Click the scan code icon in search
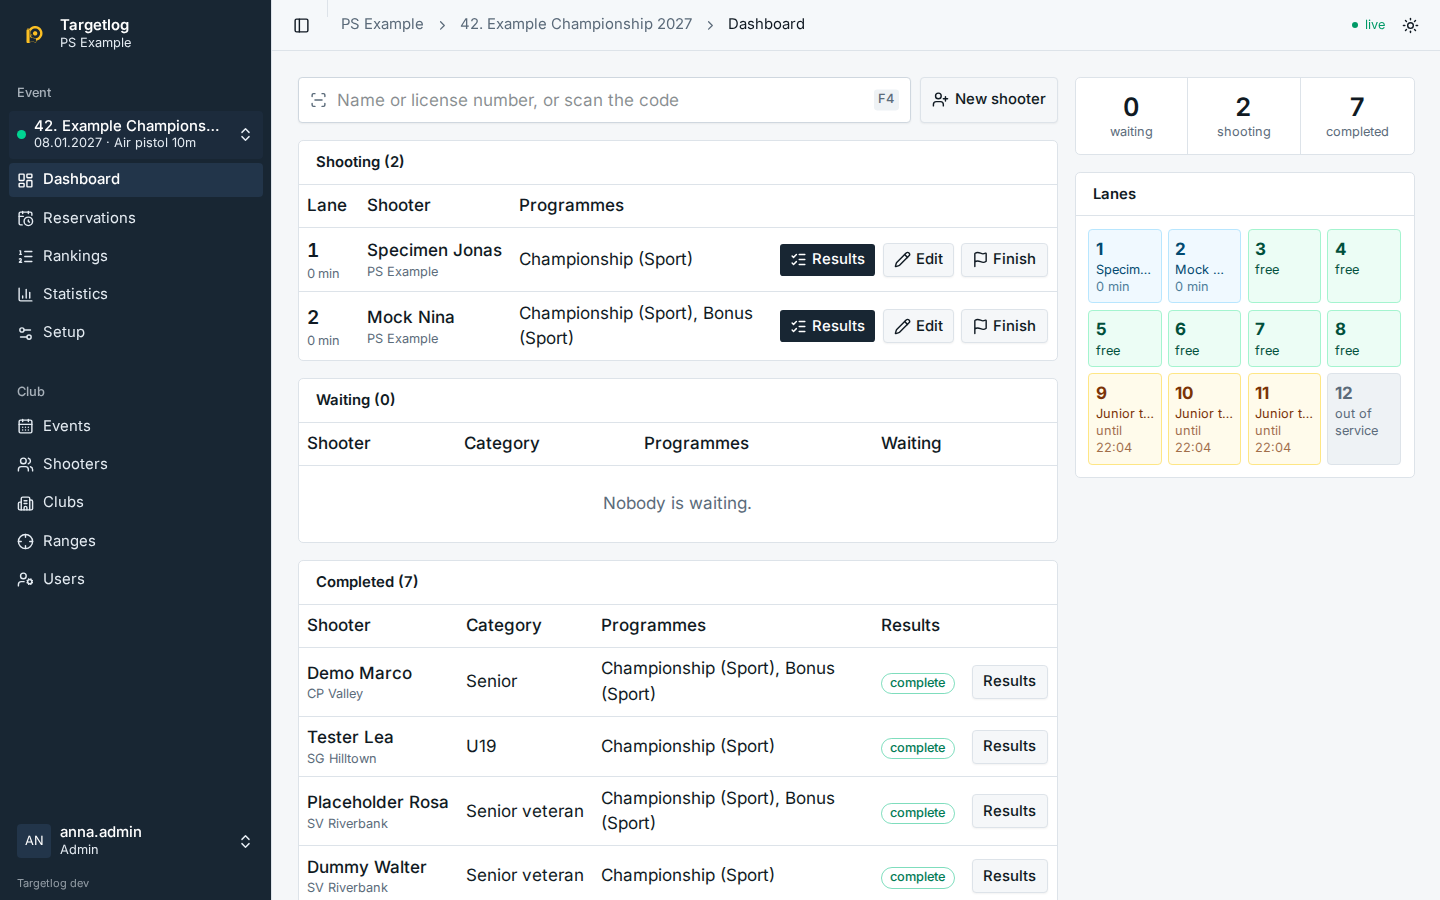1440x900 pixels. pos(319,100)
